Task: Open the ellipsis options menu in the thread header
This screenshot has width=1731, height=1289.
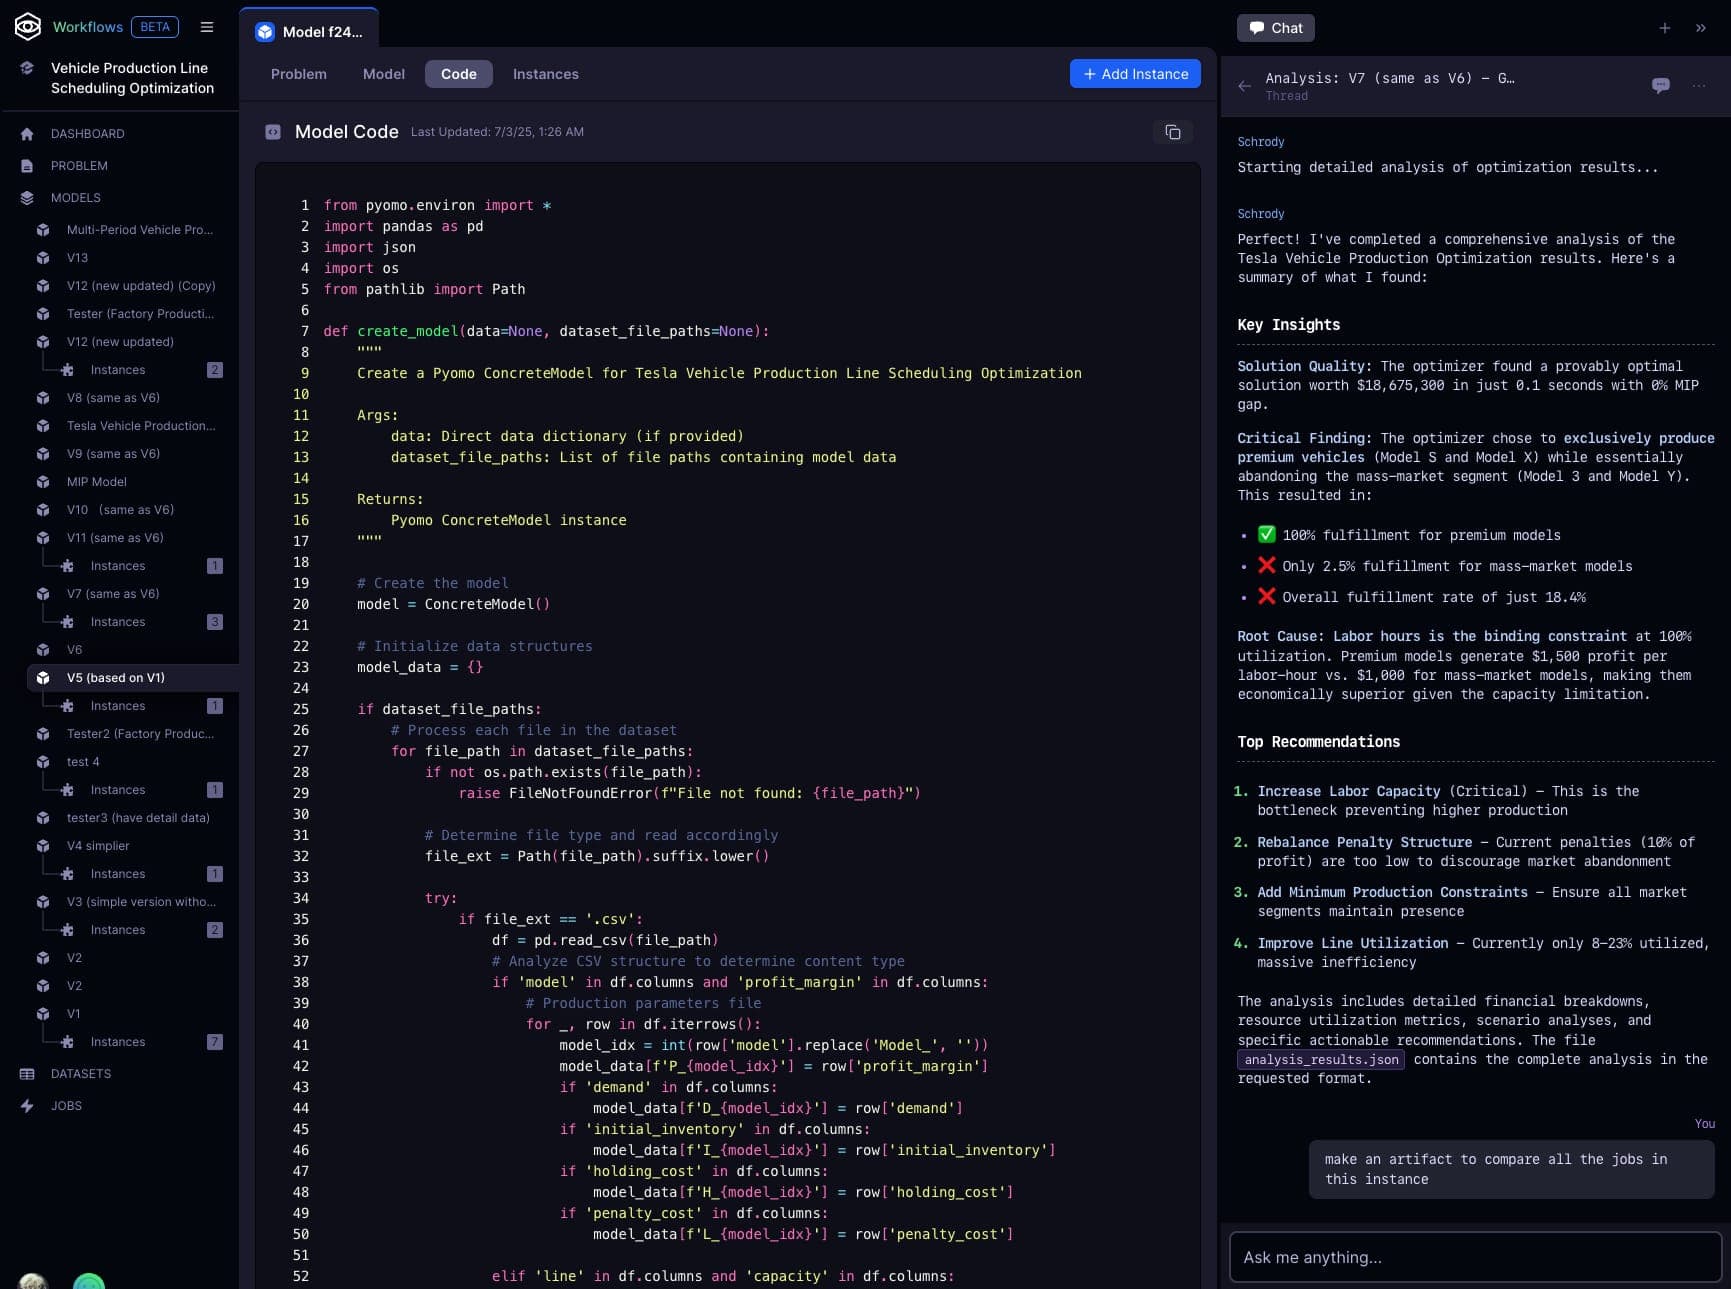Action: pyautogui.click(x=1699, y=87)
